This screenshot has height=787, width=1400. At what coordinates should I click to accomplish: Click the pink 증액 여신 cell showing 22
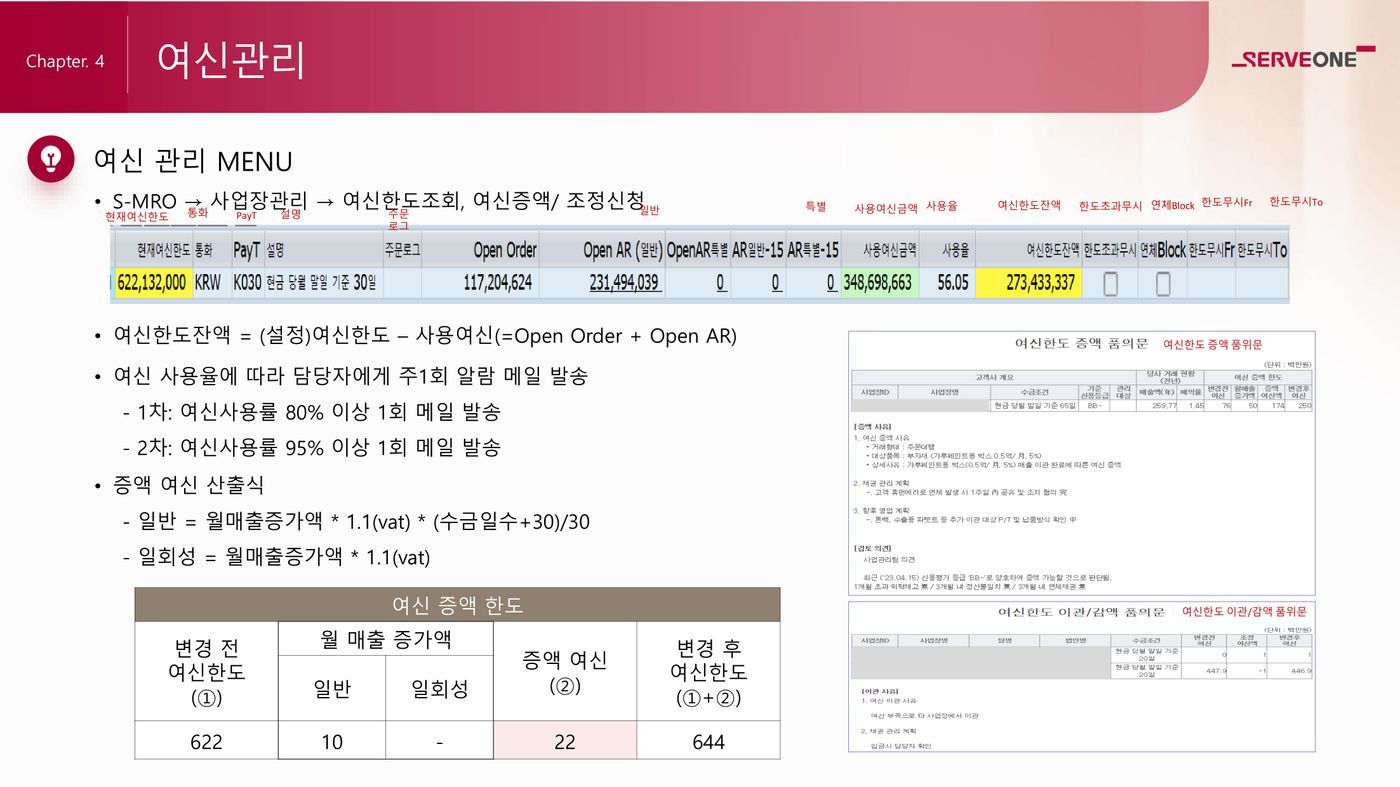[x=564, y=741]
